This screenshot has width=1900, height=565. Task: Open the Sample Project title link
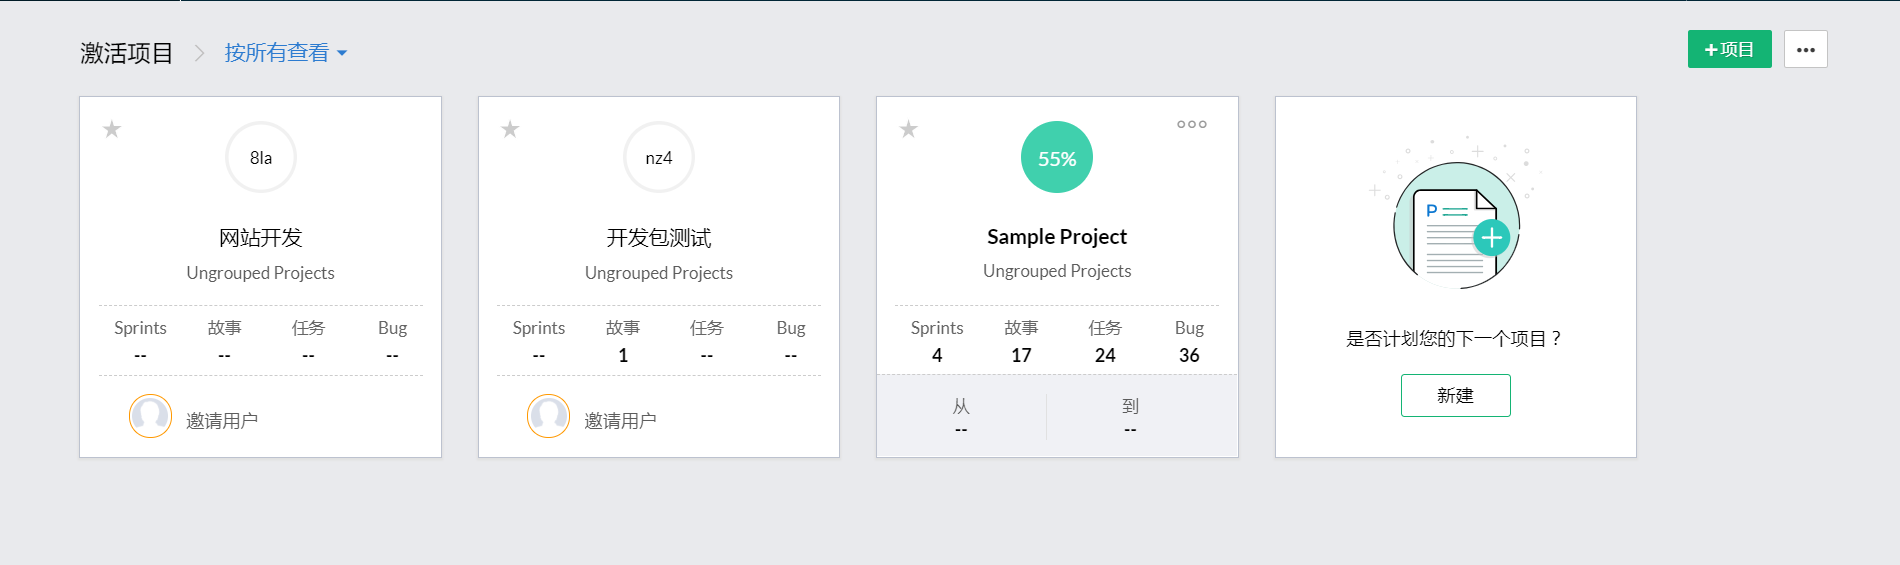click(x=1057, y=237)
